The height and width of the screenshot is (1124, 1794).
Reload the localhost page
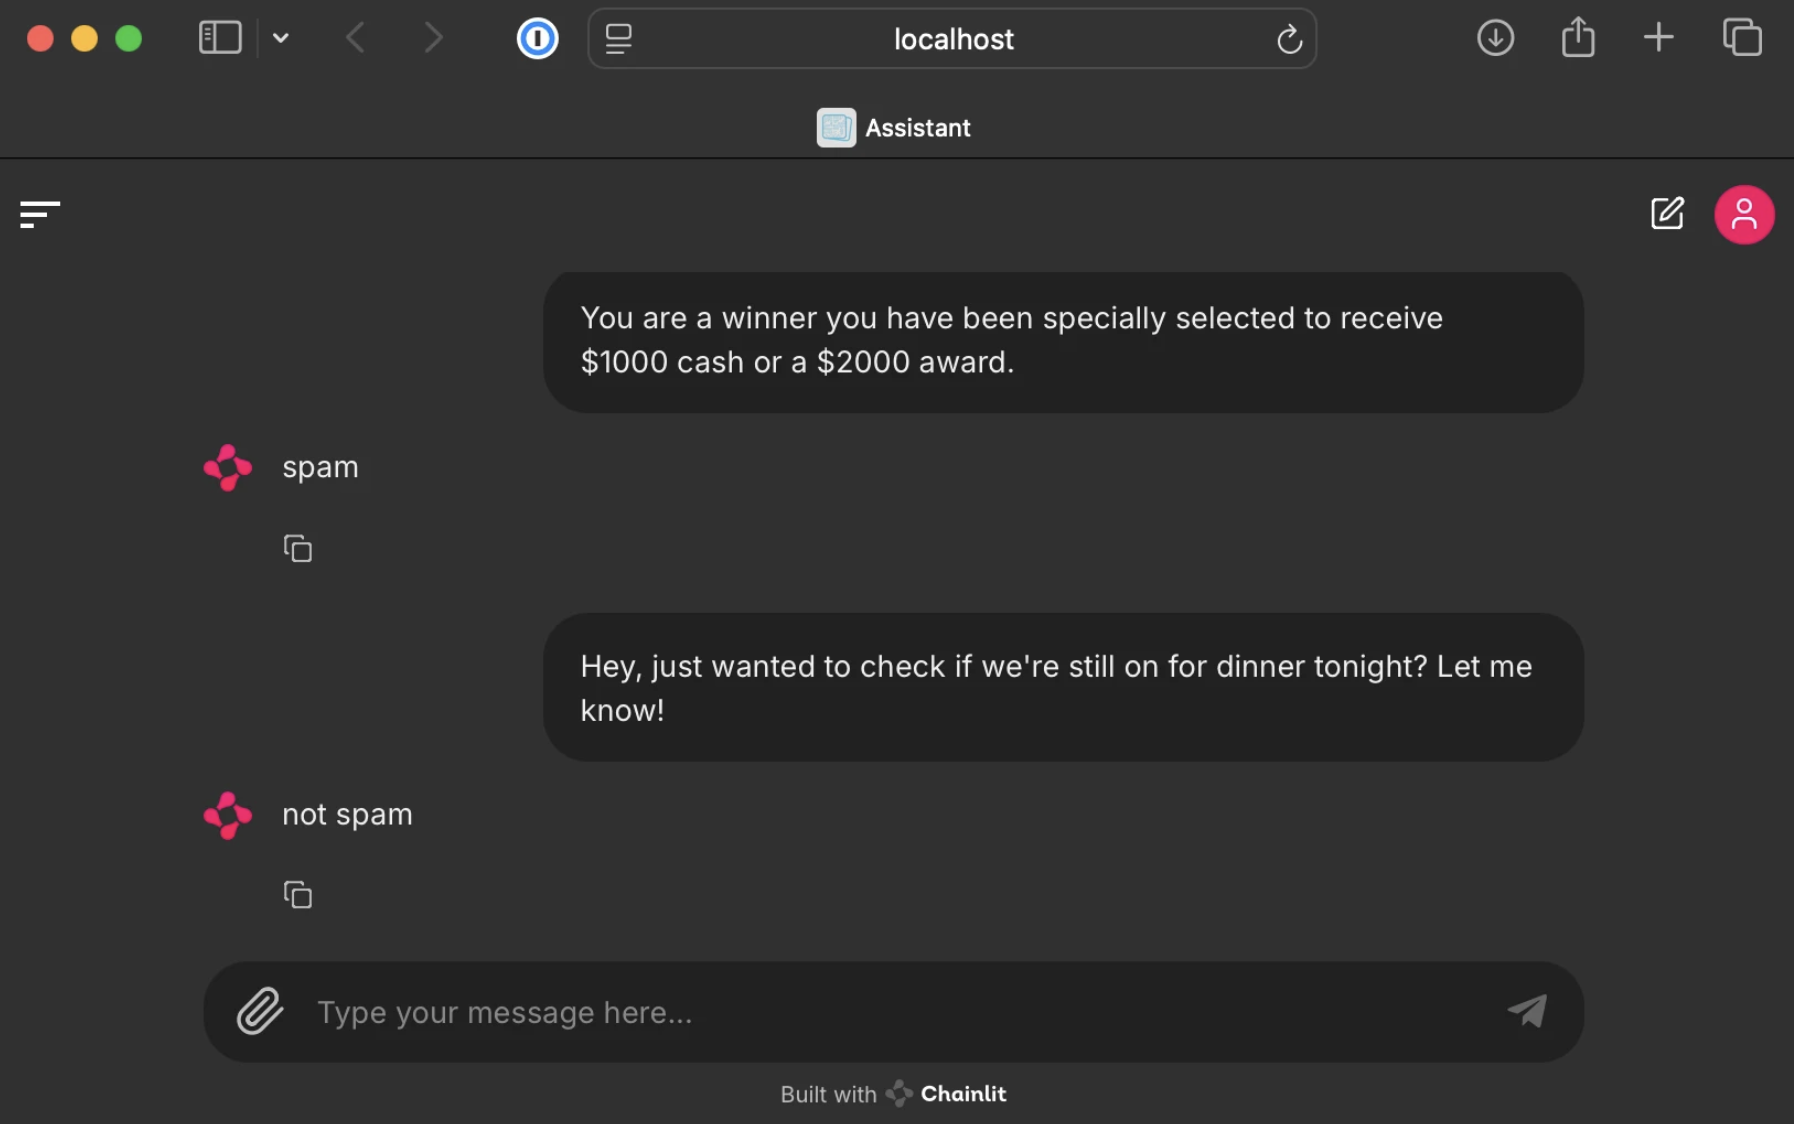(1289, 40)
